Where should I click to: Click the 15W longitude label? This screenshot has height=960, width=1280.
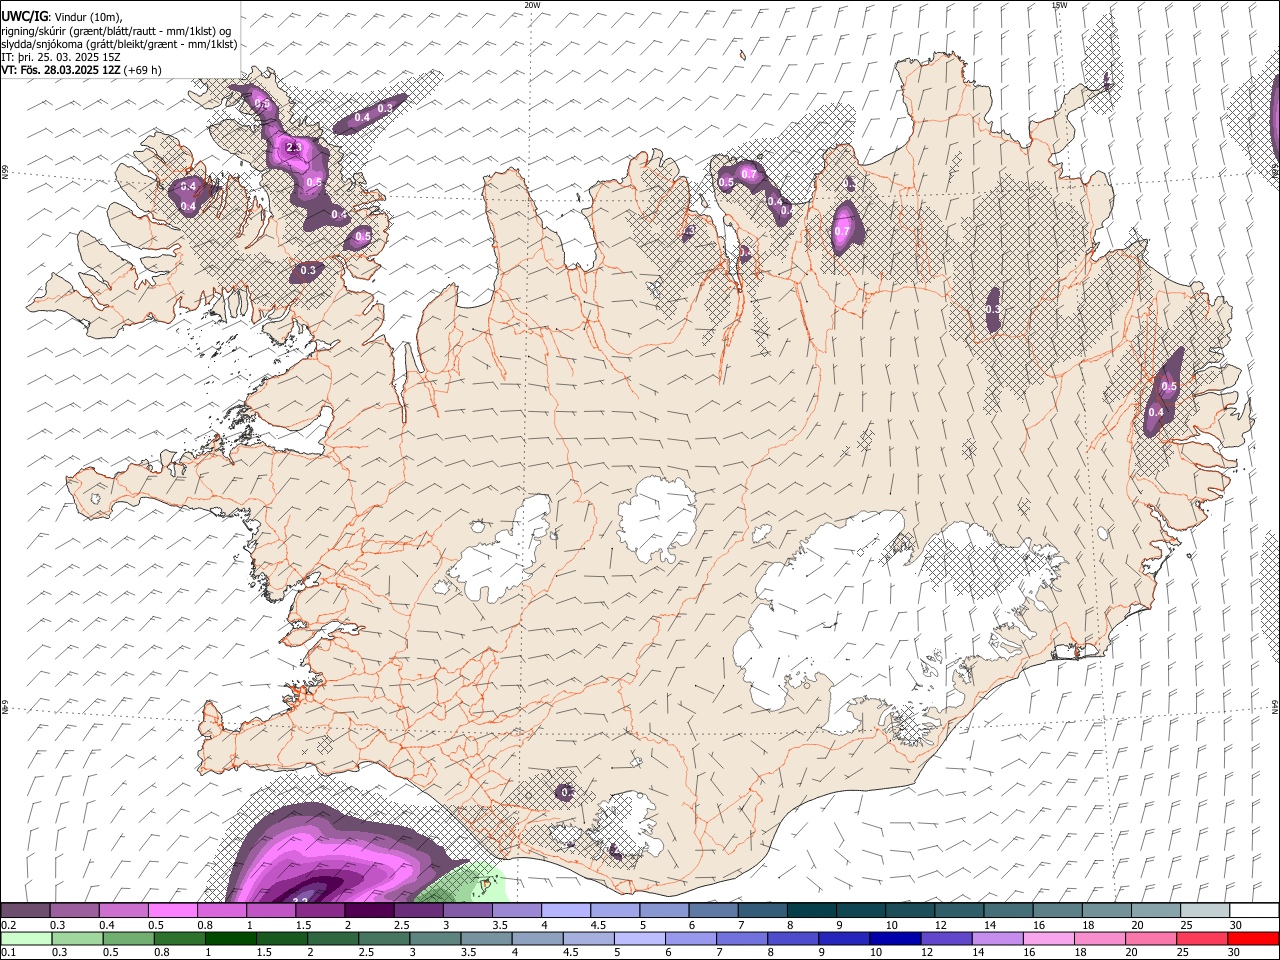(1058, 5)
